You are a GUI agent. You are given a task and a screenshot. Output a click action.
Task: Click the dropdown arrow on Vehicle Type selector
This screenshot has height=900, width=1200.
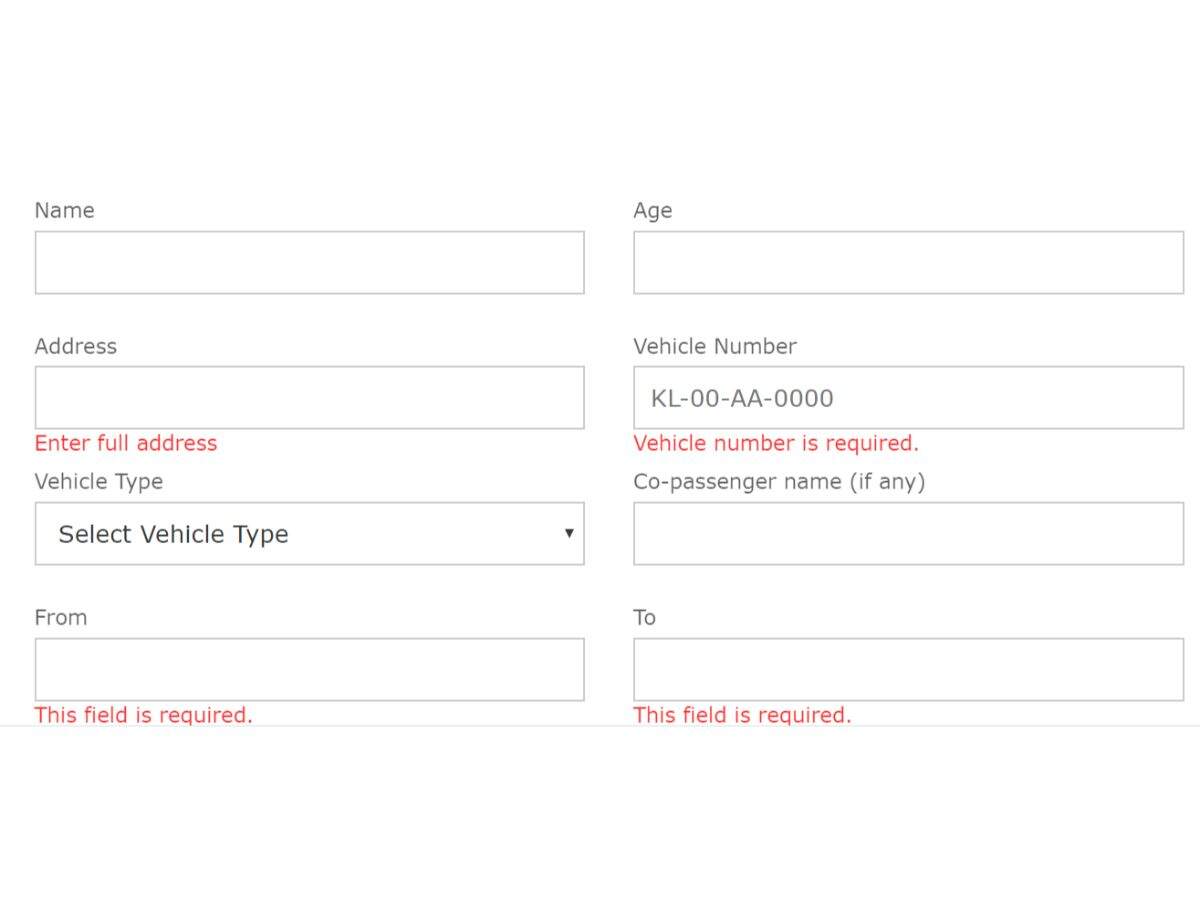pyautogui.click(x=570, y=533)
